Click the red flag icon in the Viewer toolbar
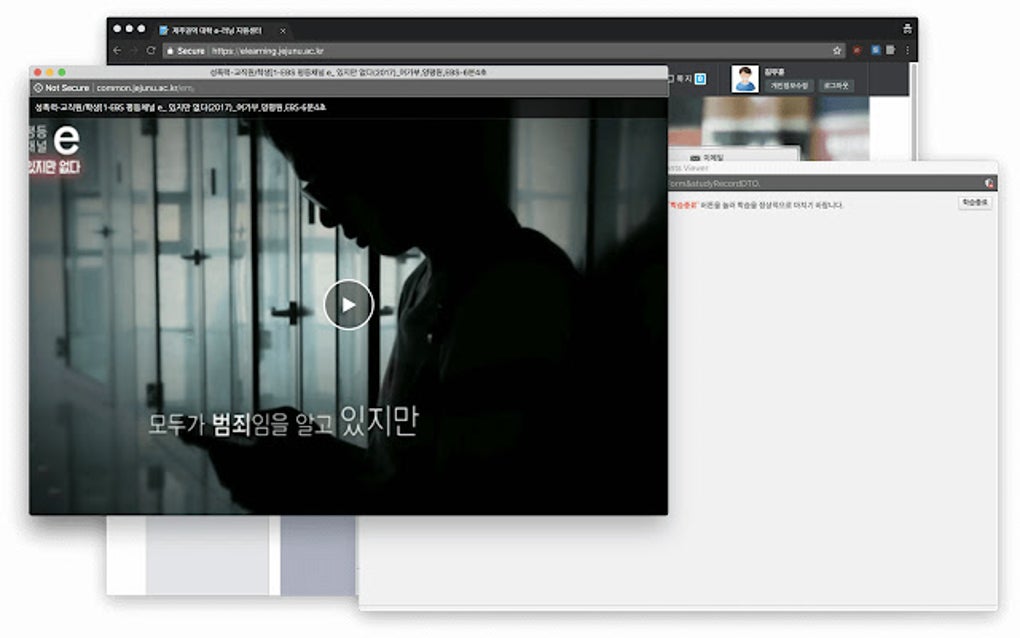Image resolution: width=1020 pixels, height=638 pixels. point(986,183)
